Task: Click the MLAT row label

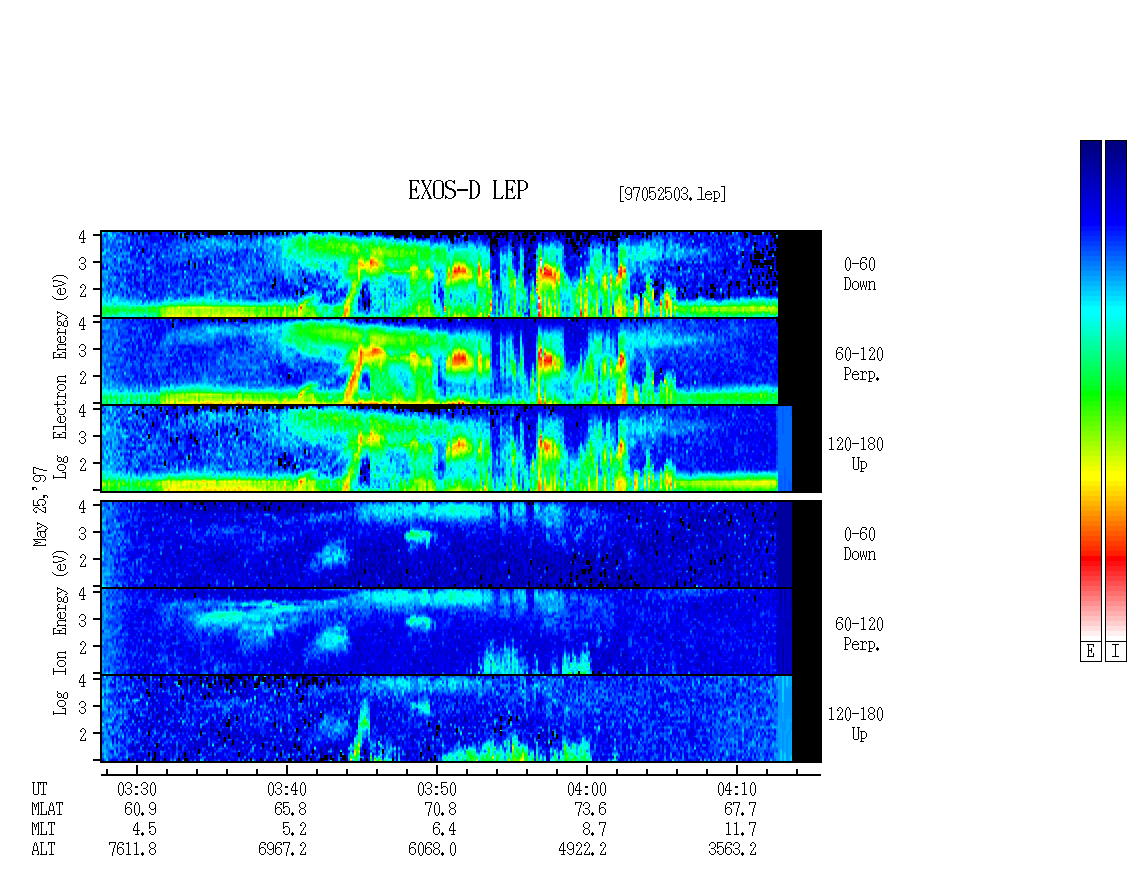Action: (47, 809)
